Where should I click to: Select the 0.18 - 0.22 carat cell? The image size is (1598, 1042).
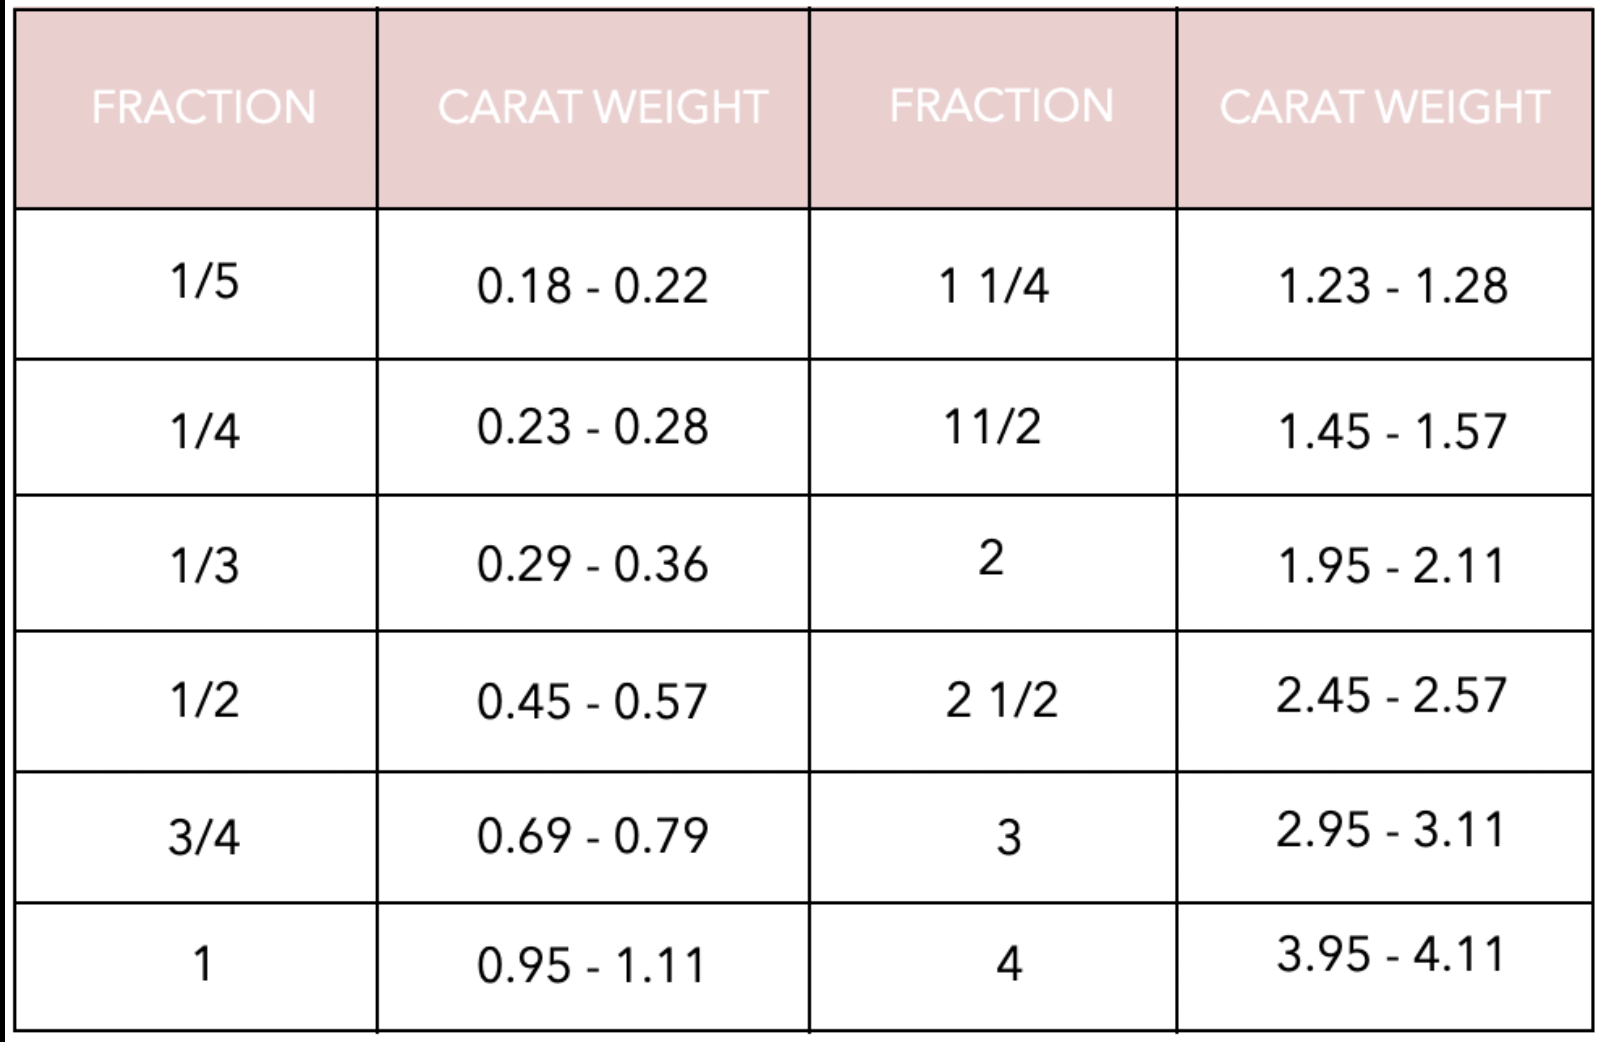(592, 286)
